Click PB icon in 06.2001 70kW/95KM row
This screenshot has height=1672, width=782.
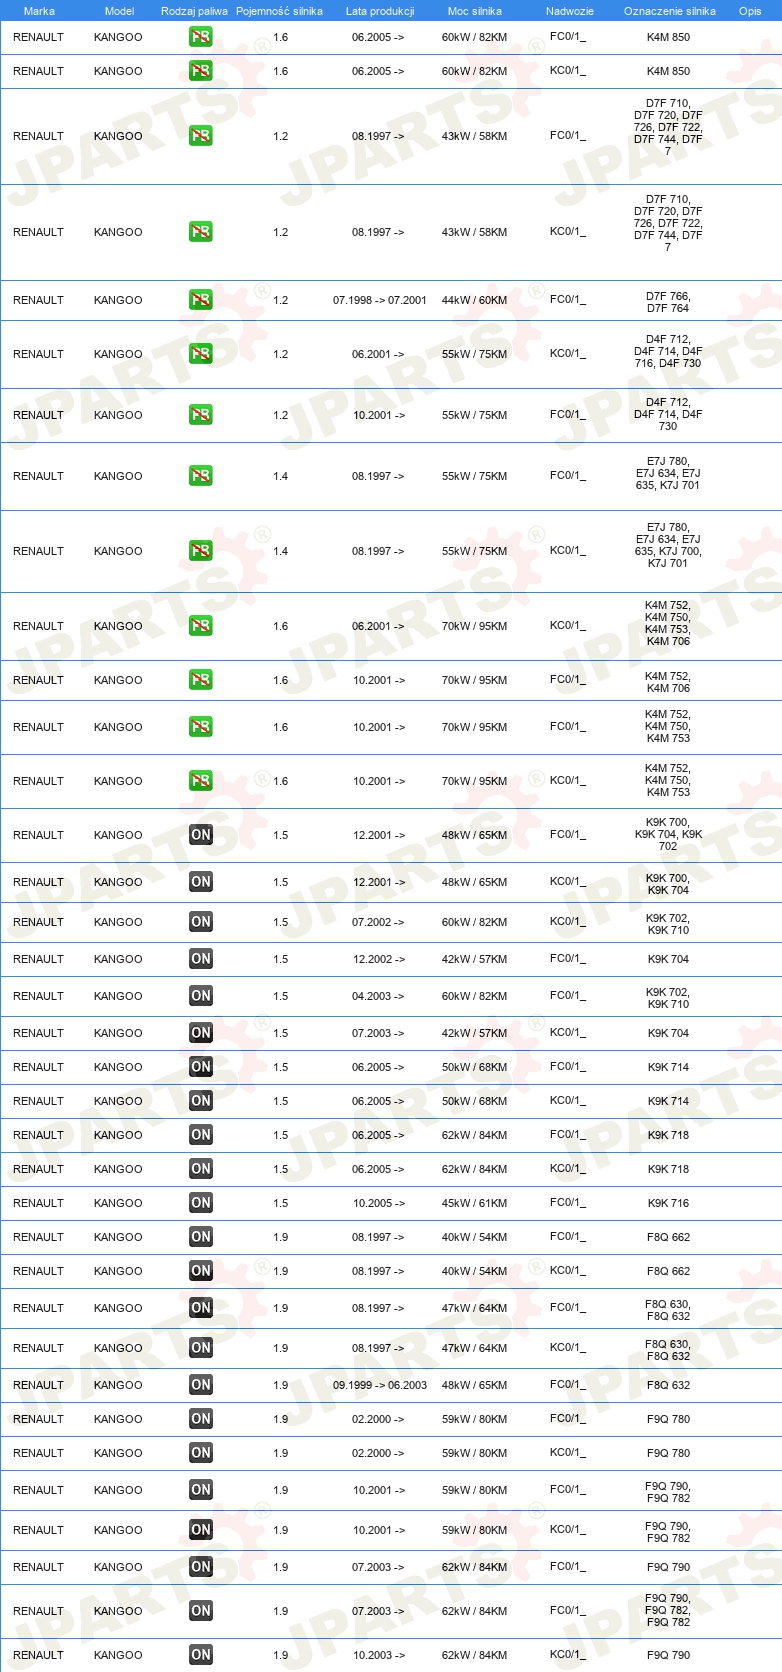click(201, 626)
